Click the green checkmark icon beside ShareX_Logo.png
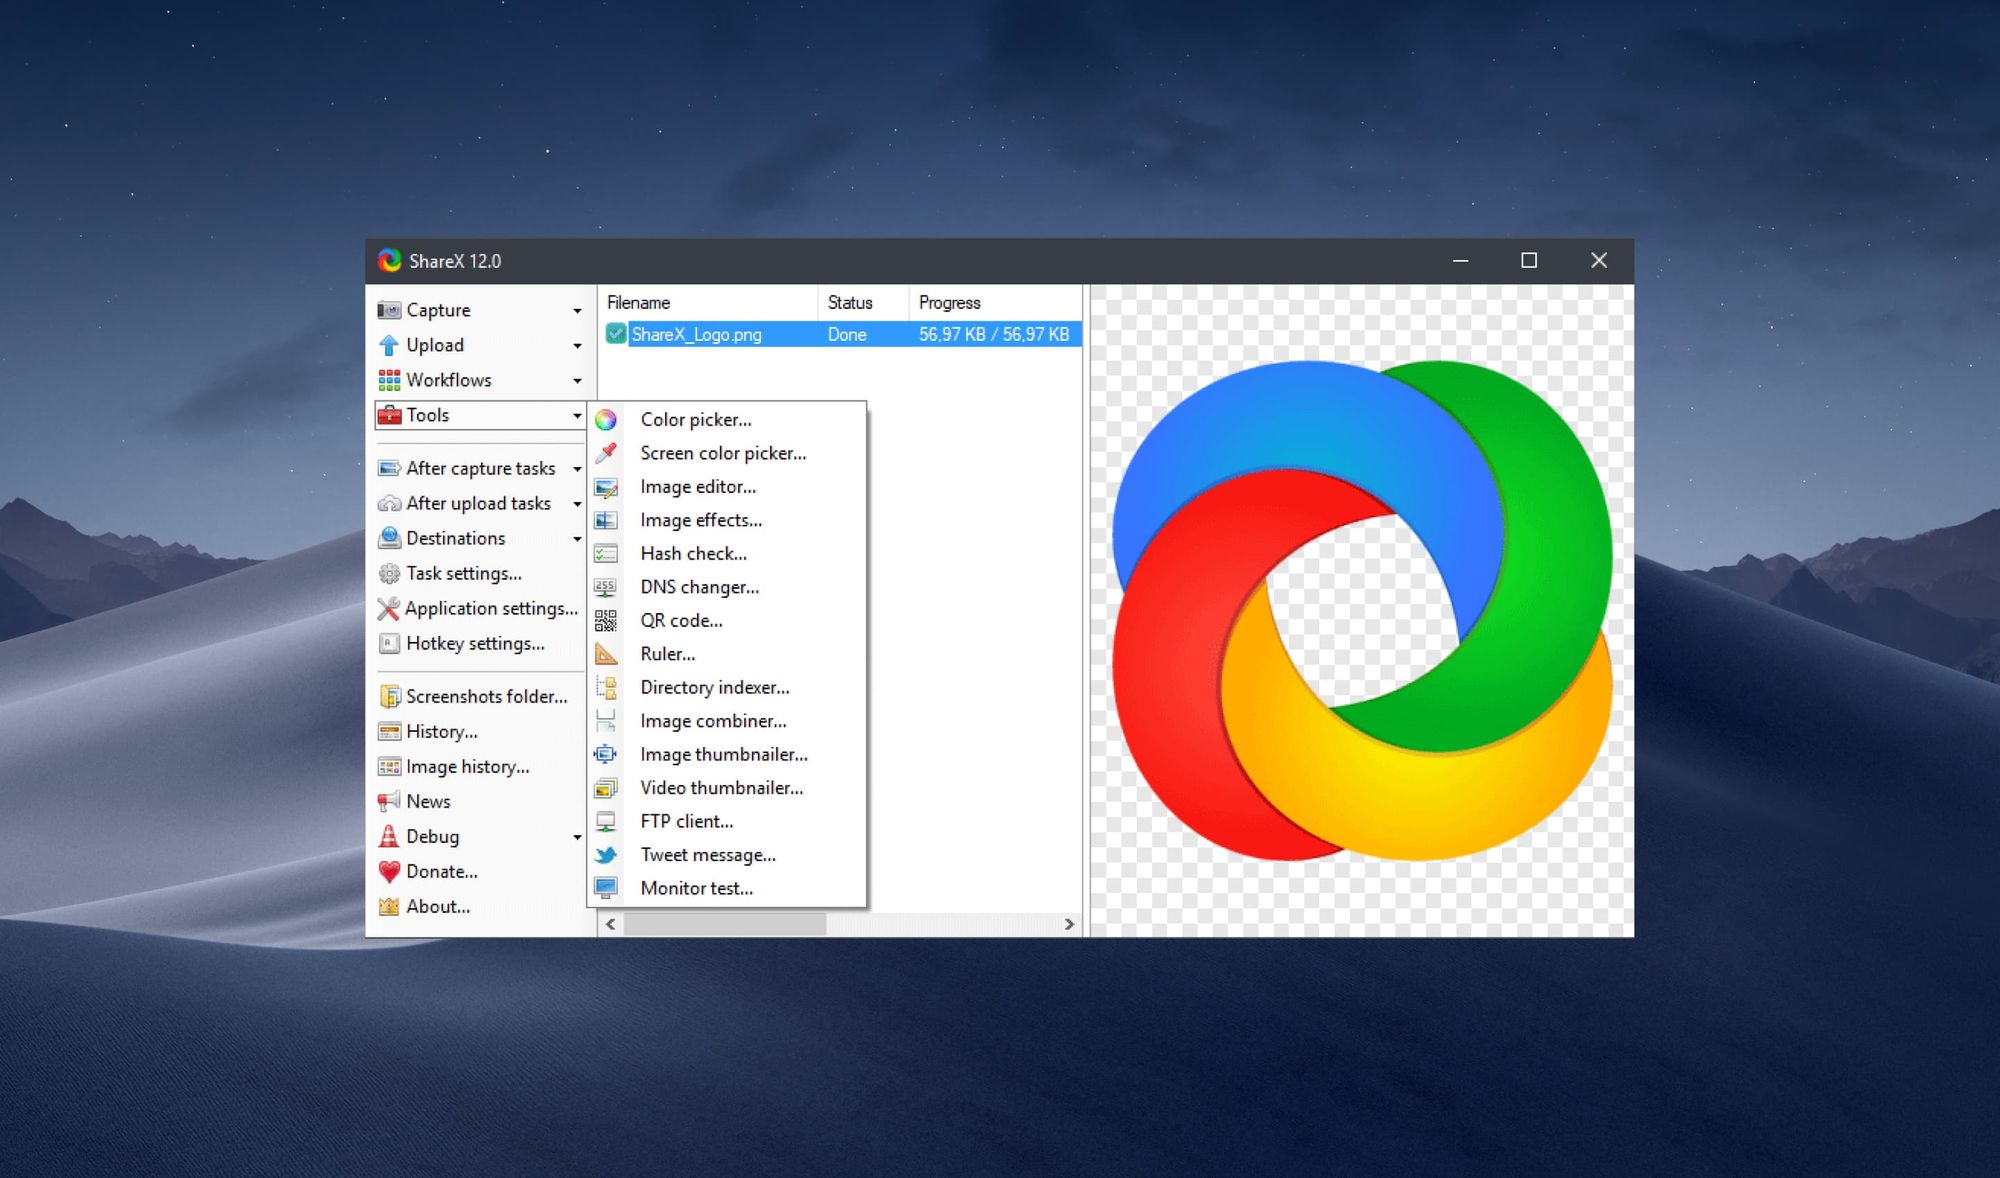The height and width of the screenshot is (1178, 2000). pos(616,334)
